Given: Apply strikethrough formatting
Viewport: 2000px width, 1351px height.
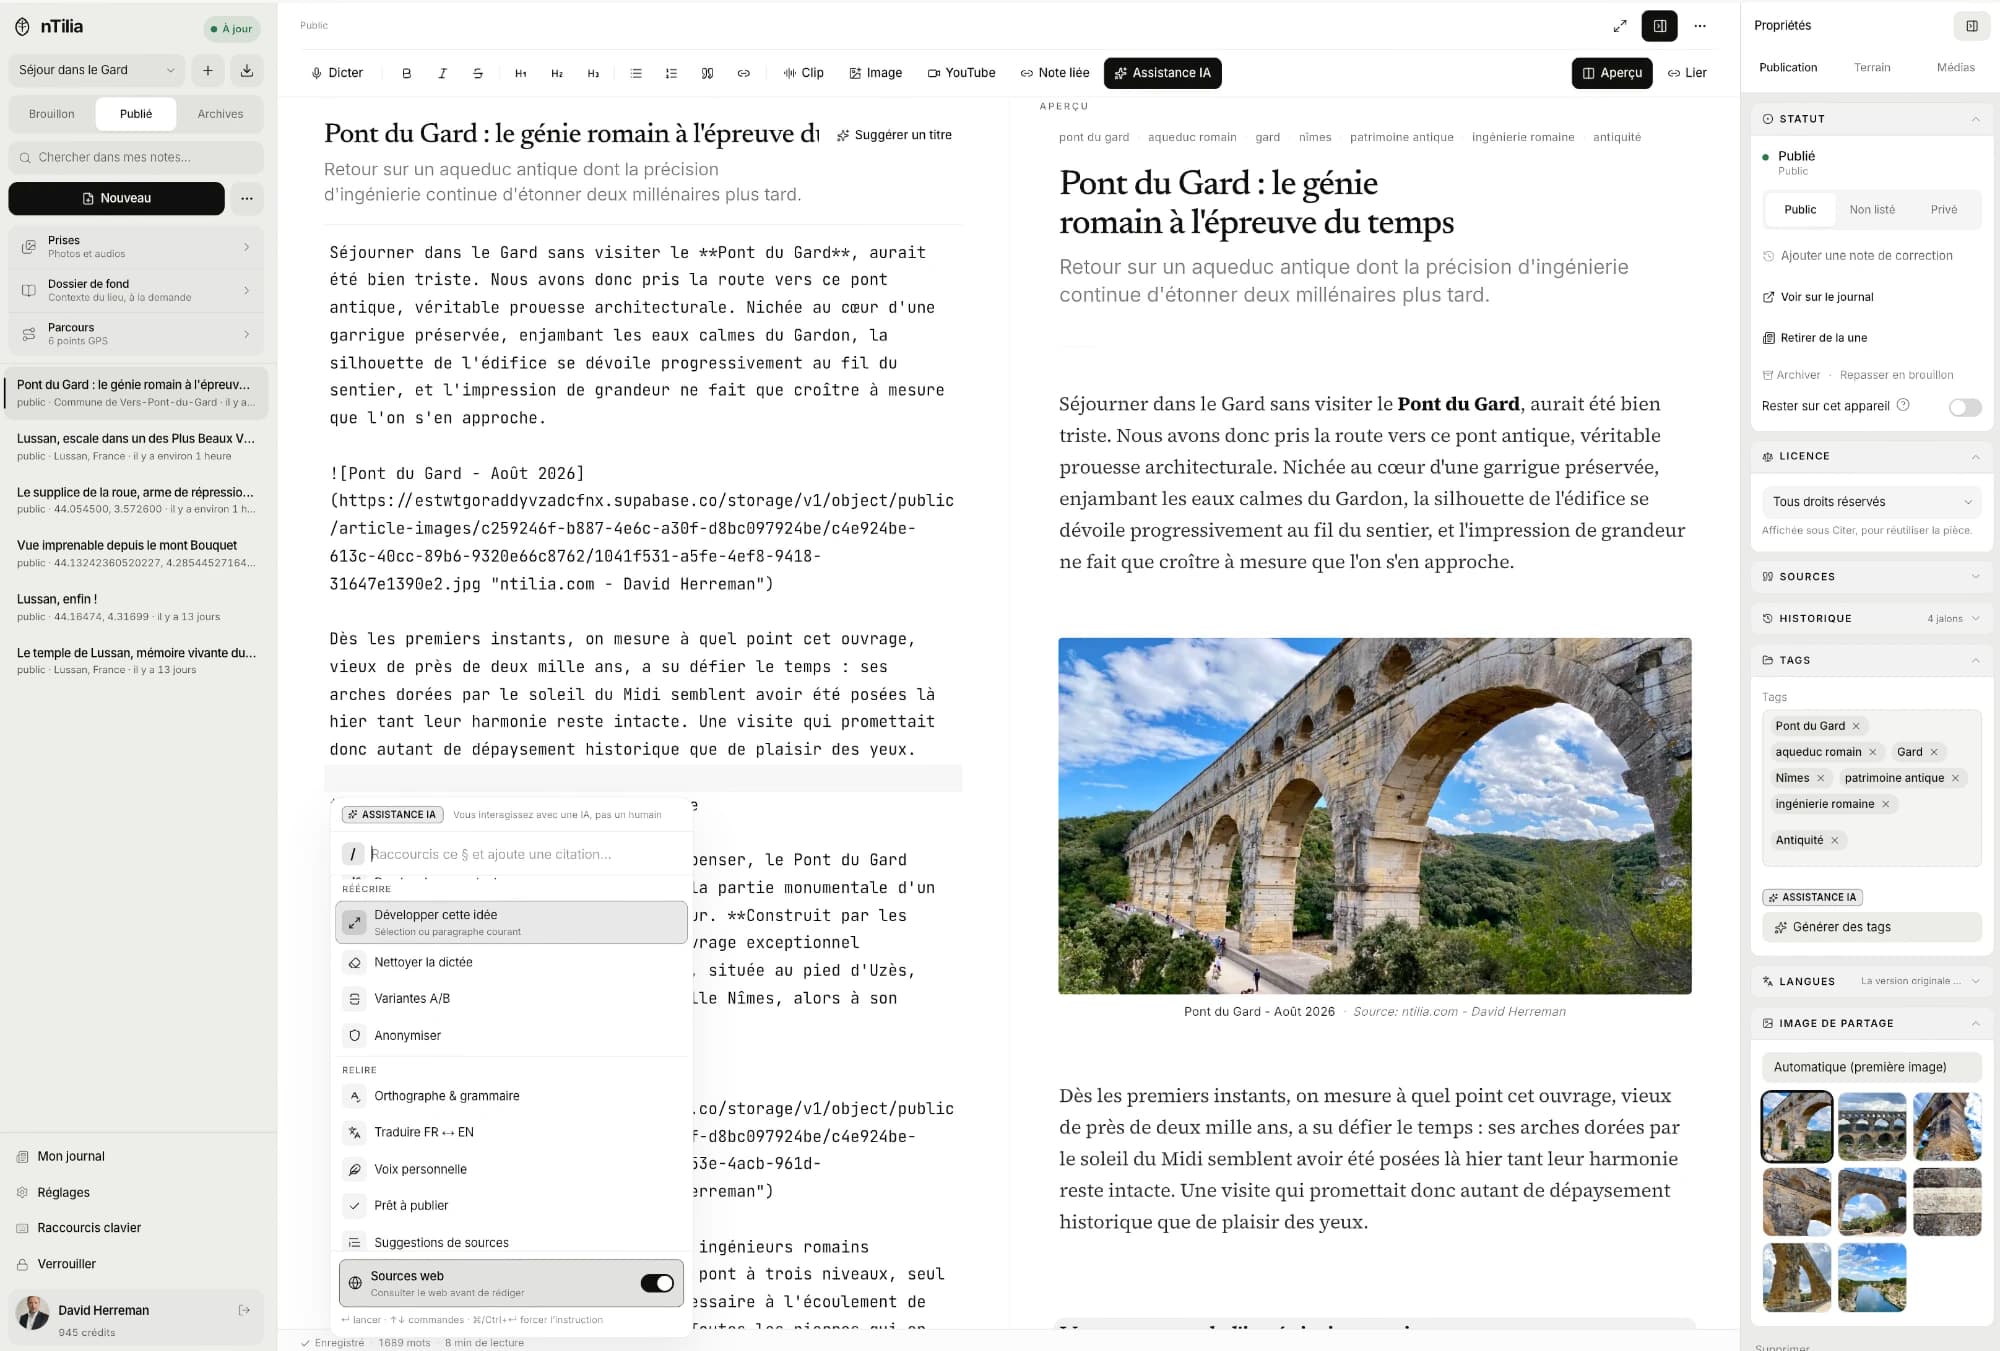Looking at the screenshot, I should (x=478, y=73).
